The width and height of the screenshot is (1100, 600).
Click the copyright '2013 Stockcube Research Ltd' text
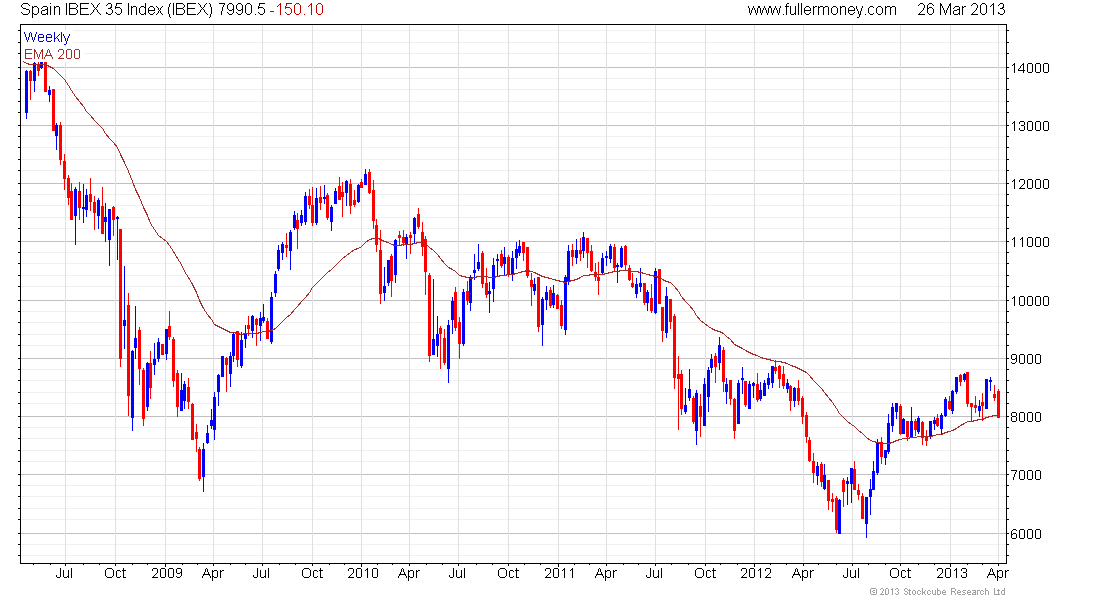pos(937,592)
